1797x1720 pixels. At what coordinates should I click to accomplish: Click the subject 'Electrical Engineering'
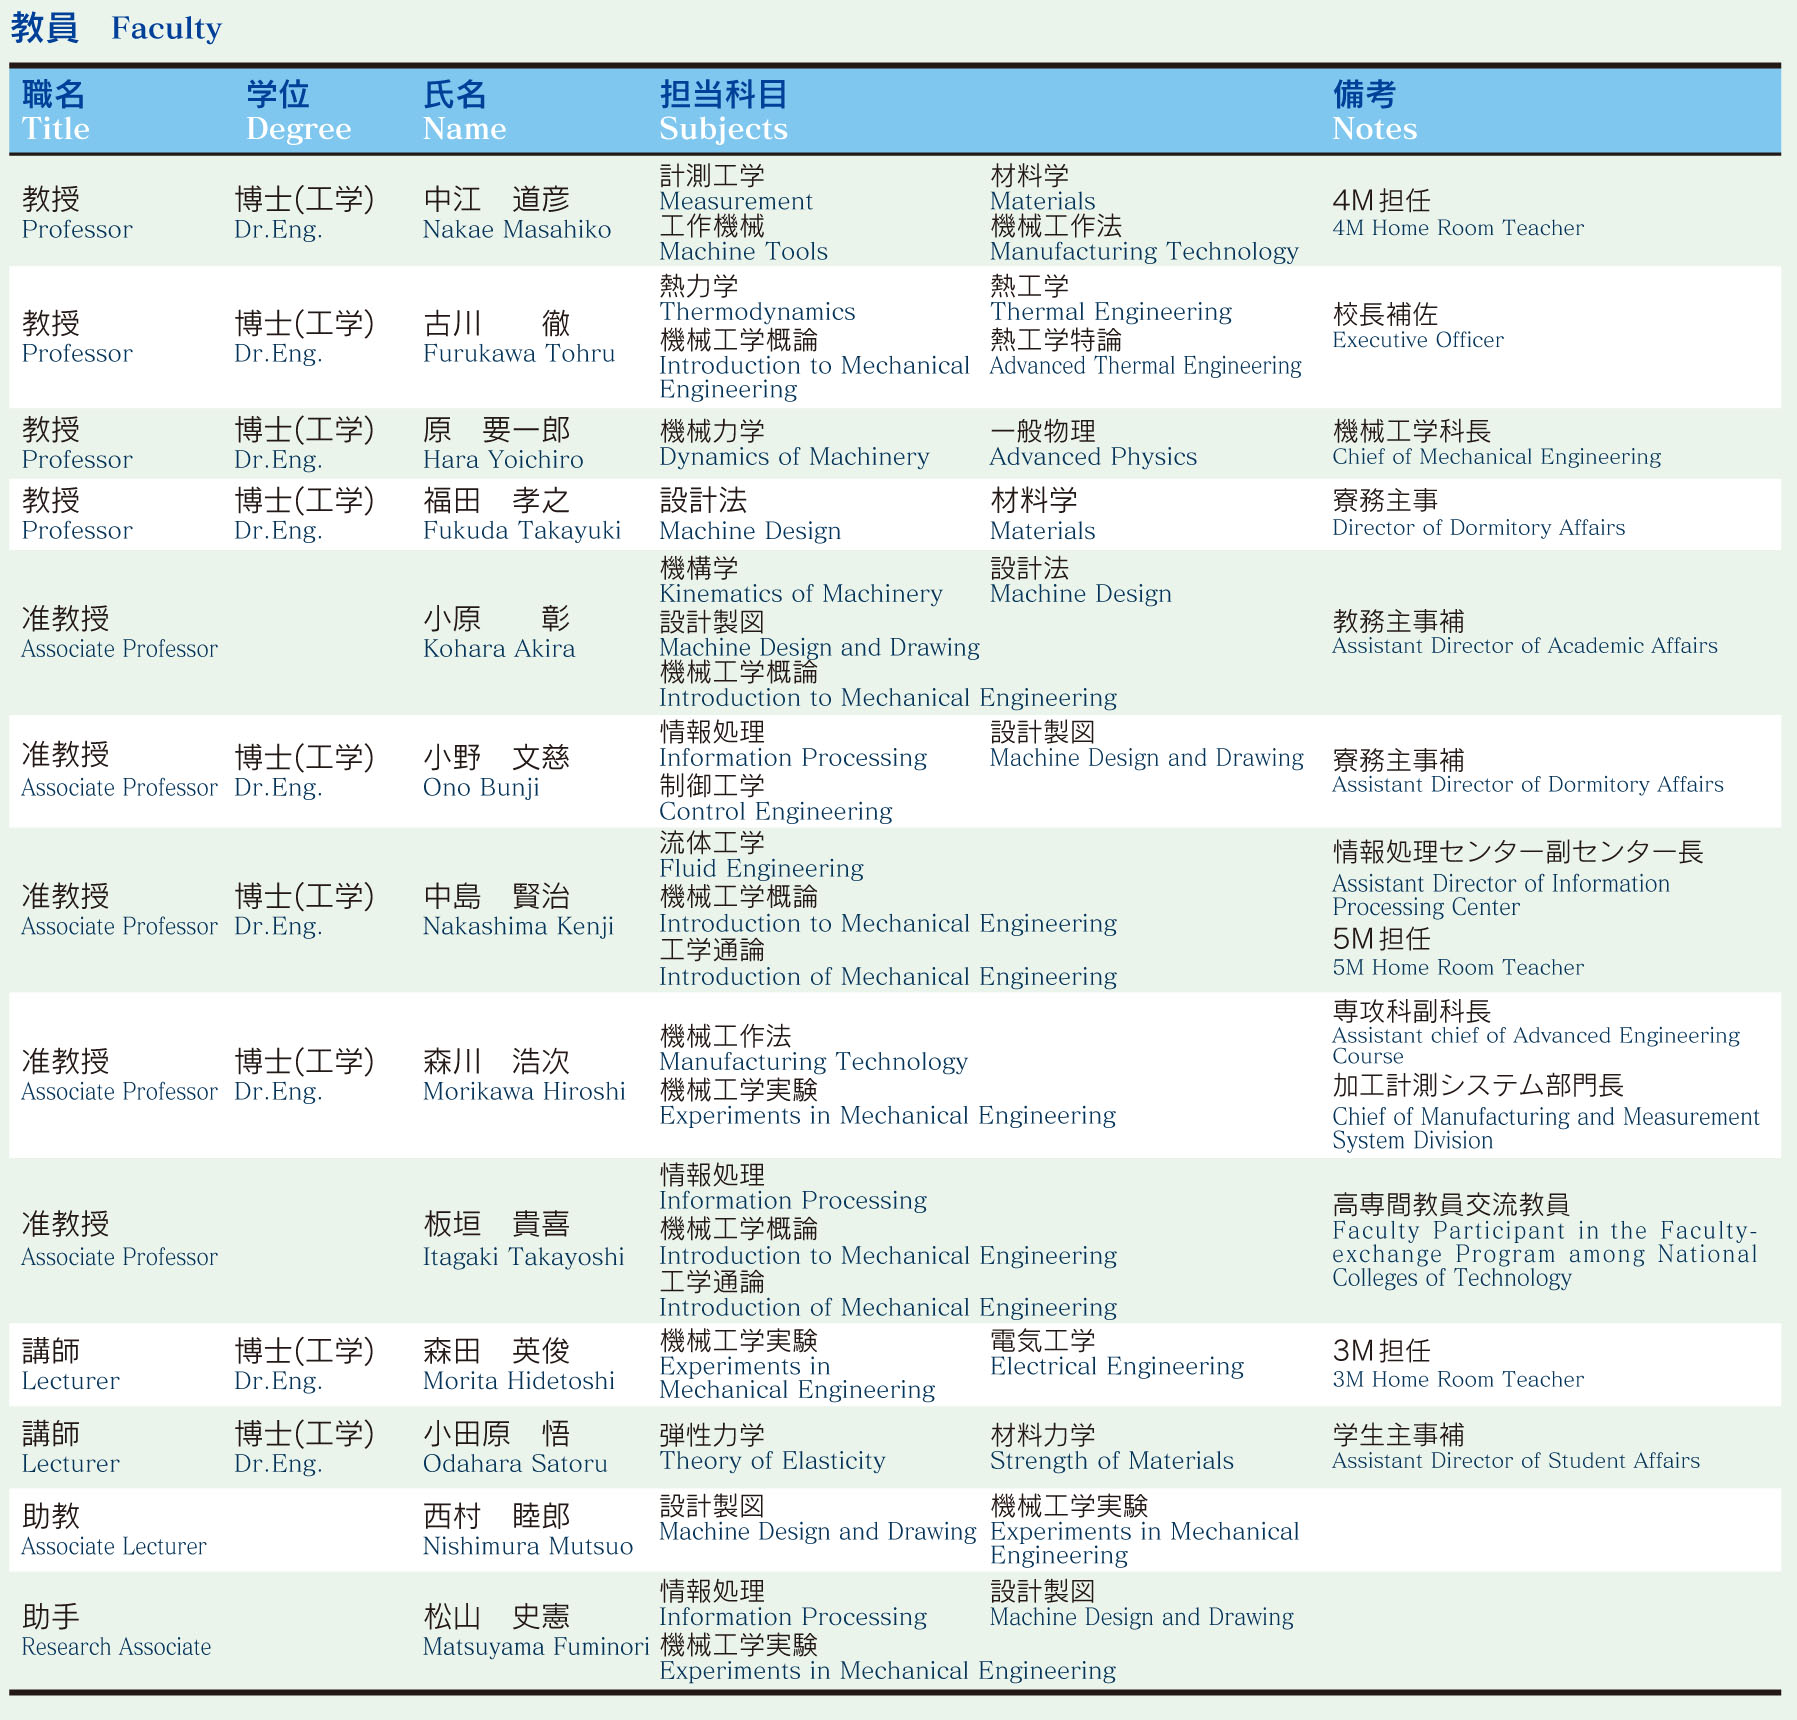click(1117, 1367)
